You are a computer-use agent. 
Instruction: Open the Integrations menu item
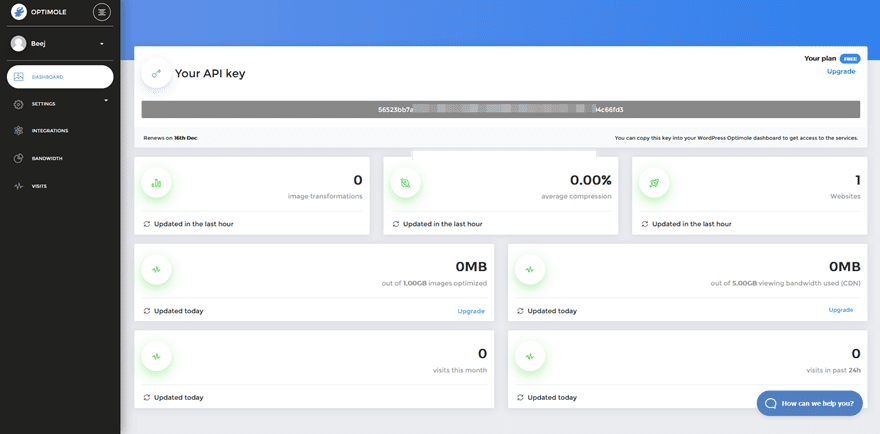49,131
